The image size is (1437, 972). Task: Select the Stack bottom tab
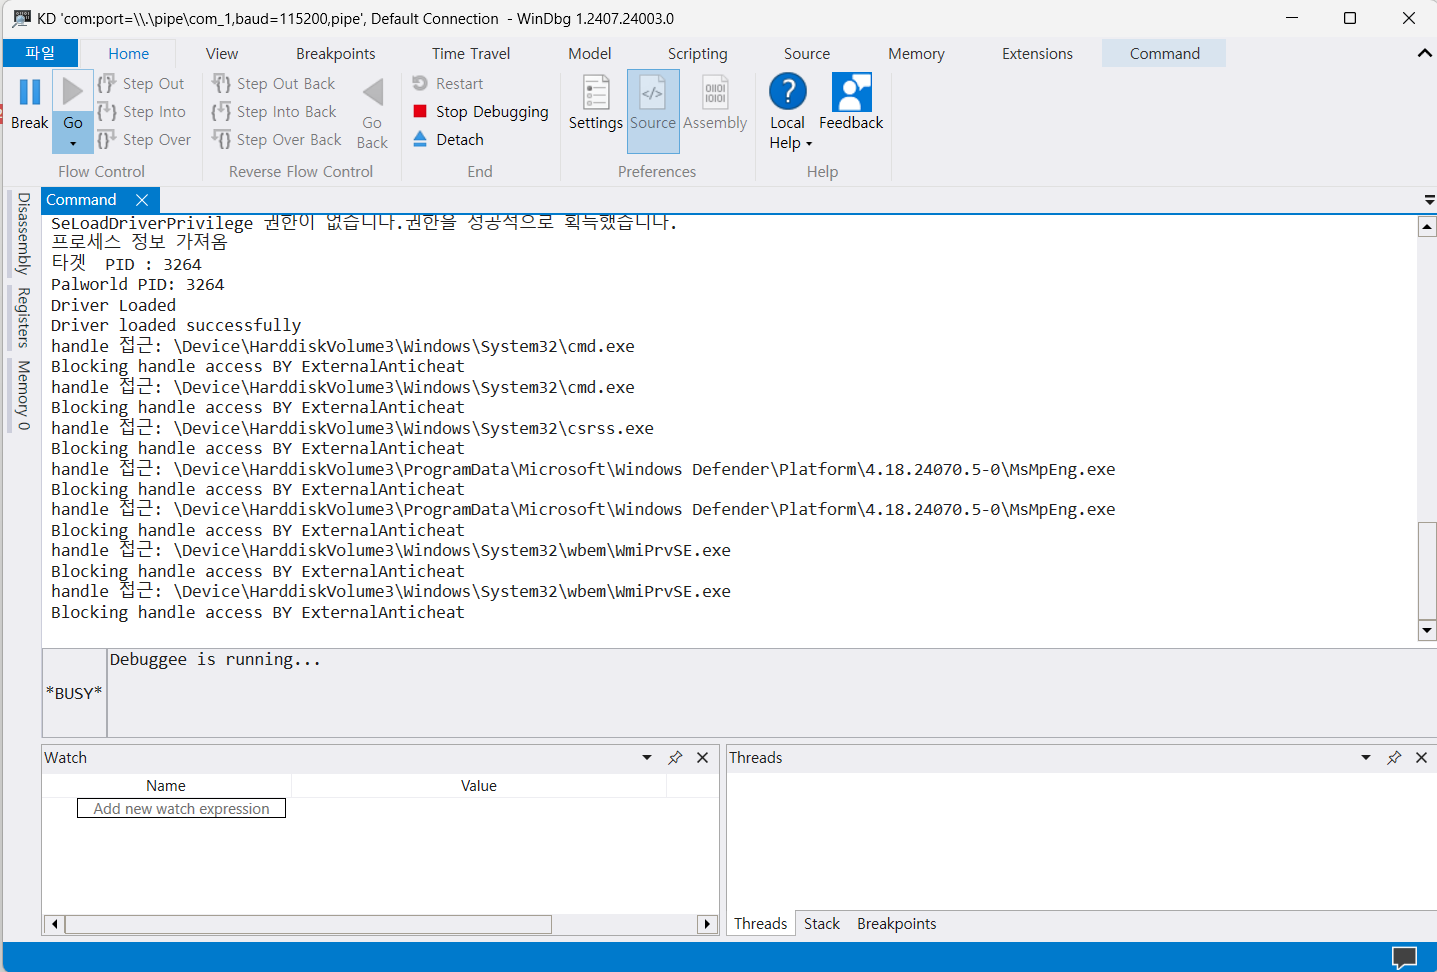tap(822, 924)
